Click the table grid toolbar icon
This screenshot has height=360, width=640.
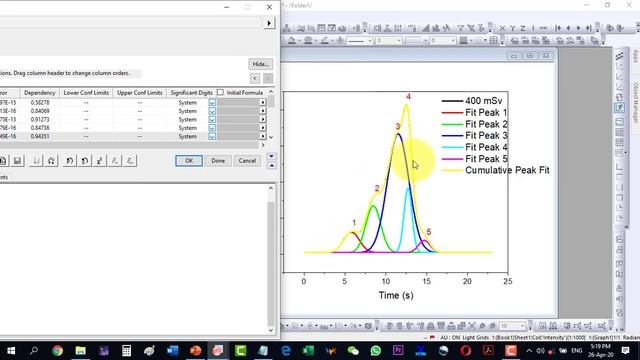[x=493, y=41]
